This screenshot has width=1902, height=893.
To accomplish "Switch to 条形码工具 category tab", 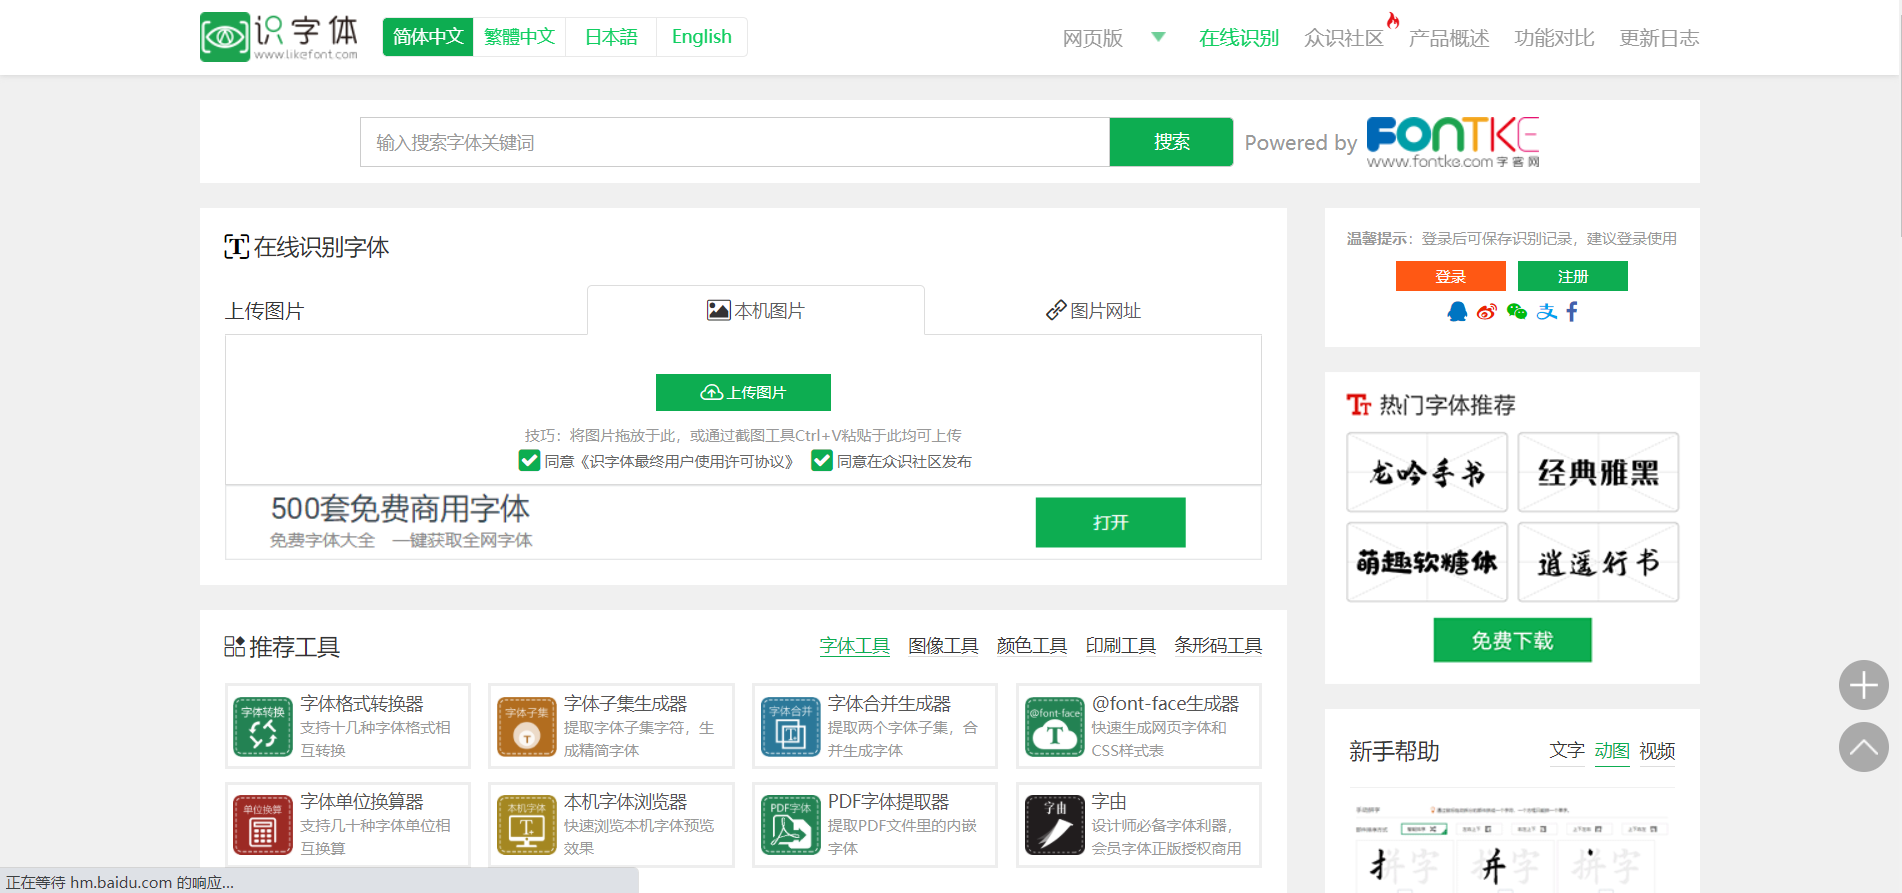I will point(1218,646).
